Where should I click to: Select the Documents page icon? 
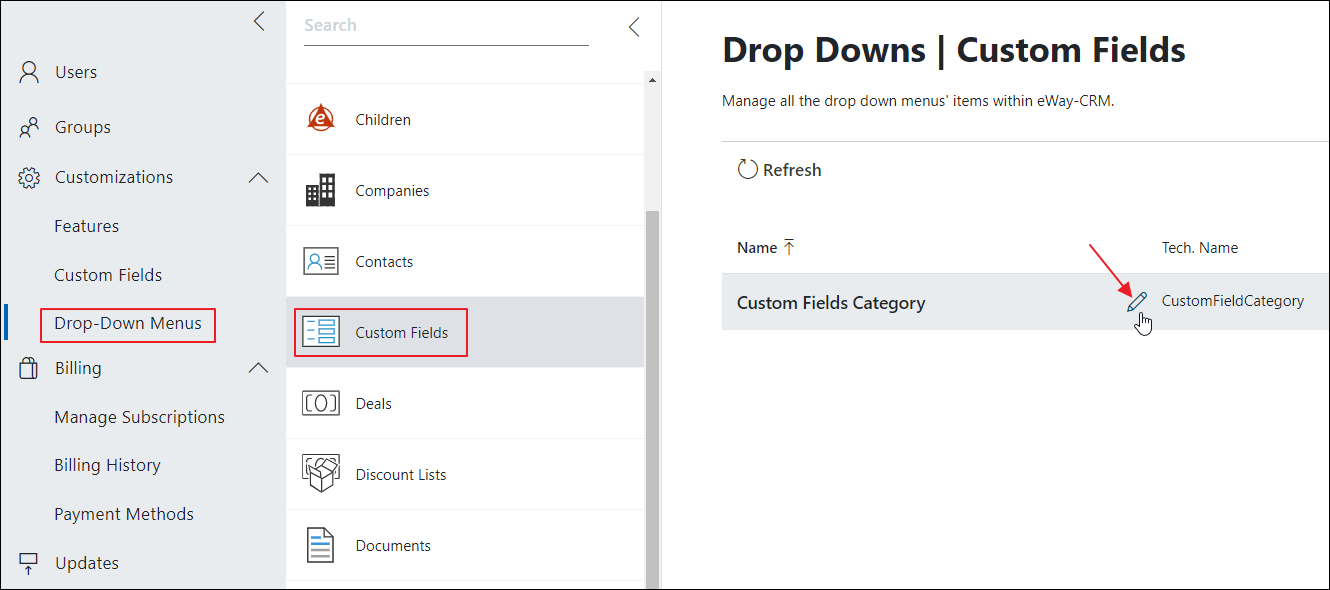click(x=320, y=545)
